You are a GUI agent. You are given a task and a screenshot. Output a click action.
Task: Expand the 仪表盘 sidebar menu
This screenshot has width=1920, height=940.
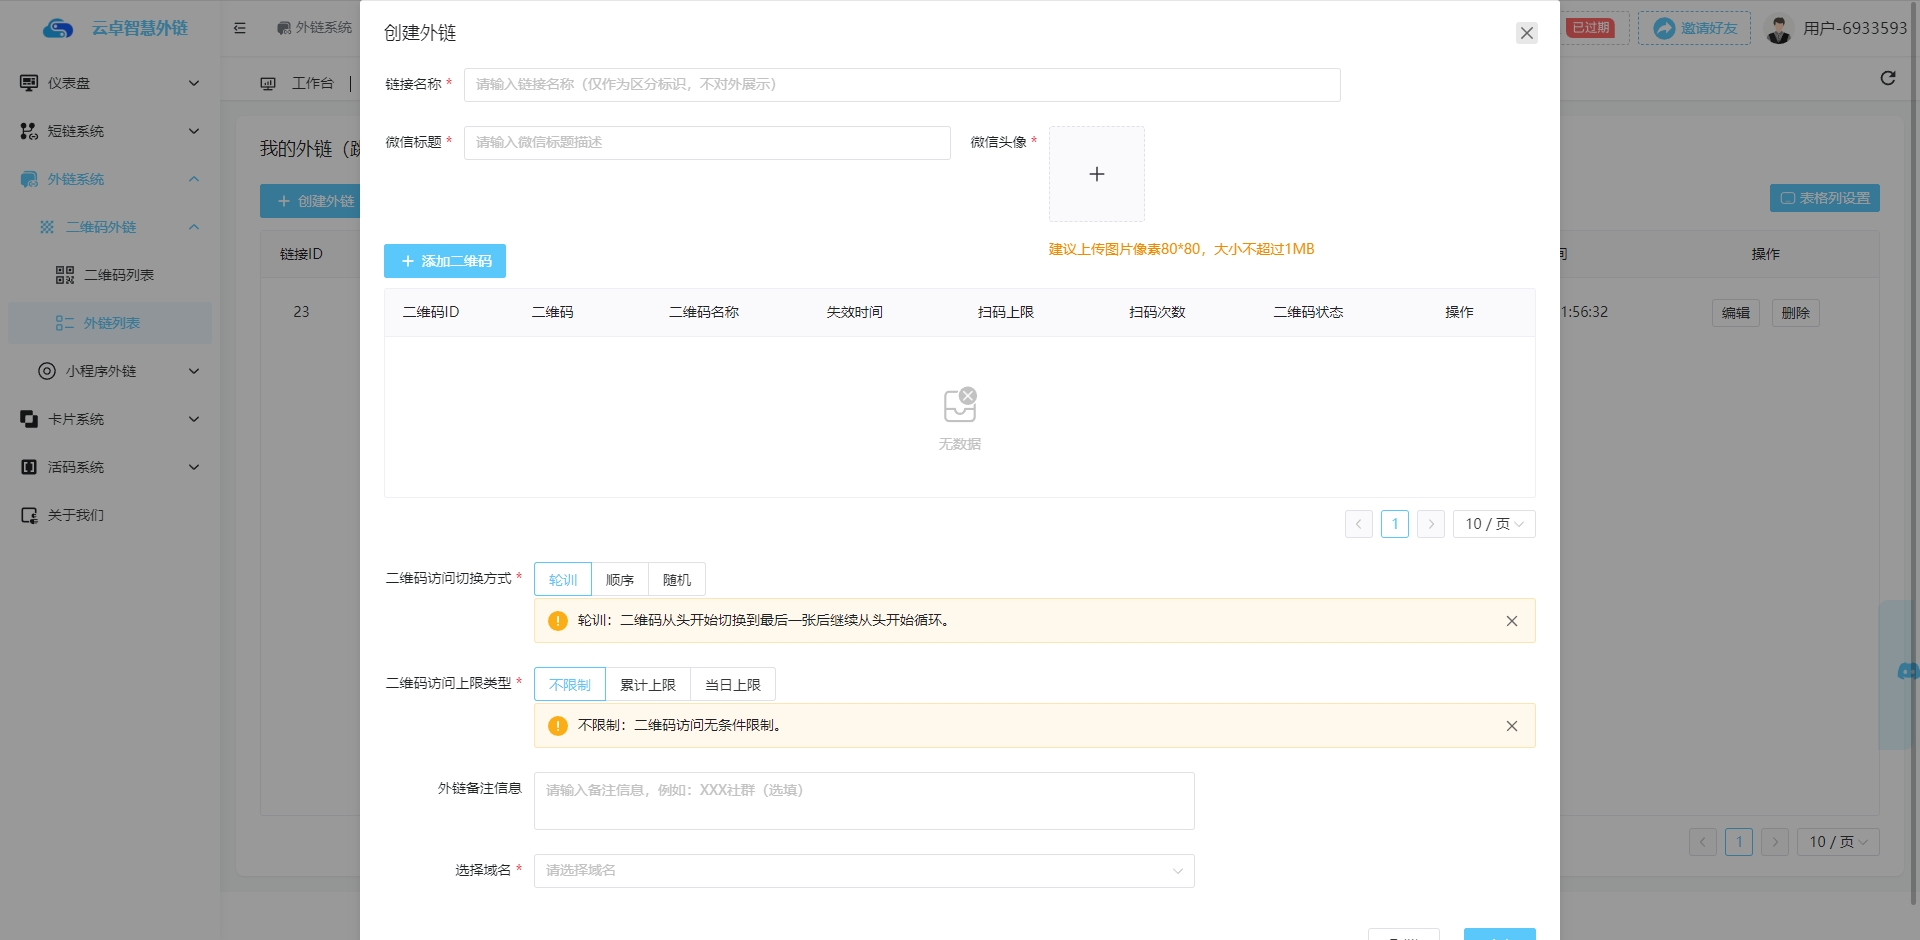pyautogui.click(x=110, y=83)
